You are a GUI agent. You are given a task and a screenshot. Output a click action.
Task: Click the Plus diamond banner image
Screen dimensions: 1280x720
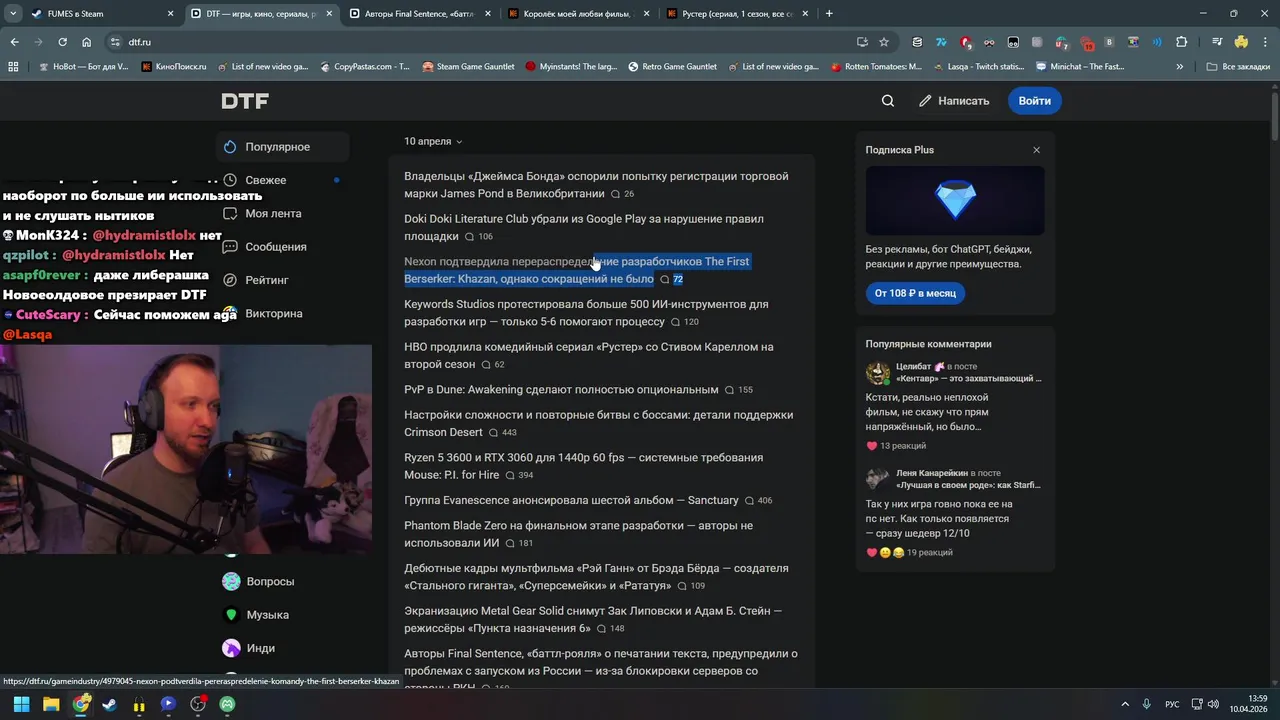(955, 201)
